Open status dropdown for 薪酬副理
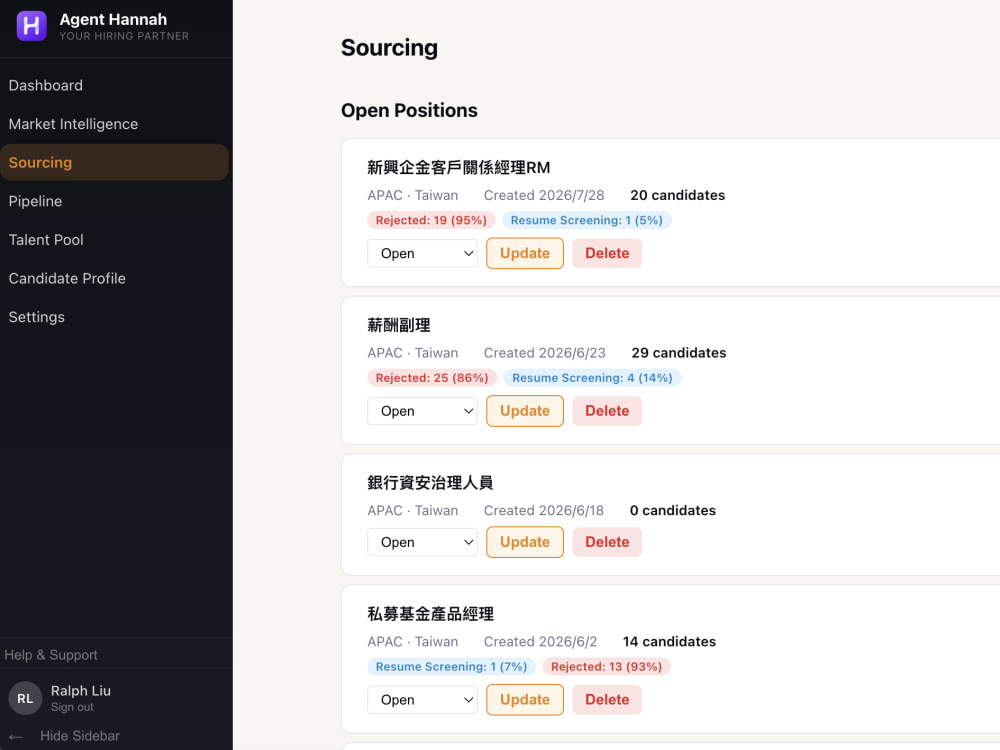Viewport: 1000px width, 750px height. point(422,411)
